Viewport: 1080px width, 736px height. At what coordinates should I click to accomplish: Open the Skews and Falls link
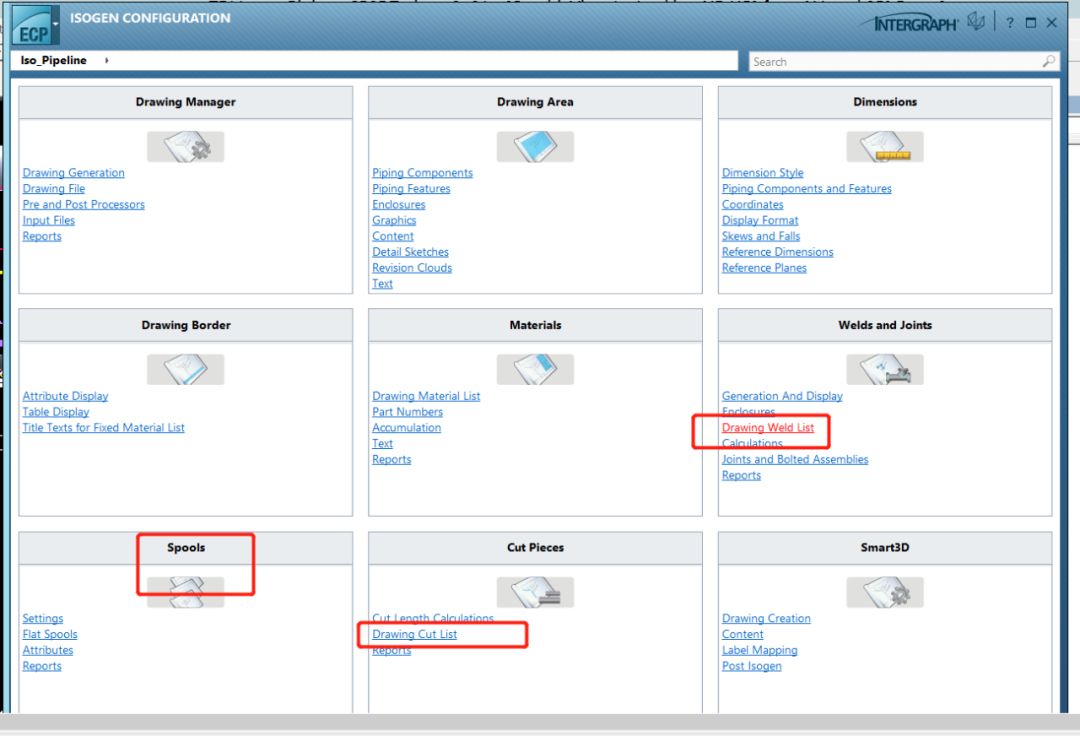click(x=761, y=236)
